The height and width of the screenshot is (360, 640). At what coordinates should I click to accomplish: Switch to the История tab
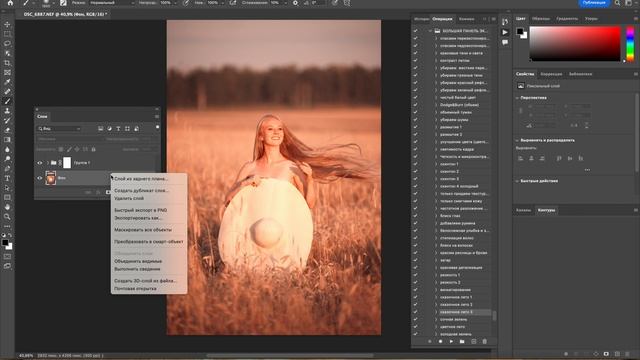pyautogui.click(x=421, y=19)
